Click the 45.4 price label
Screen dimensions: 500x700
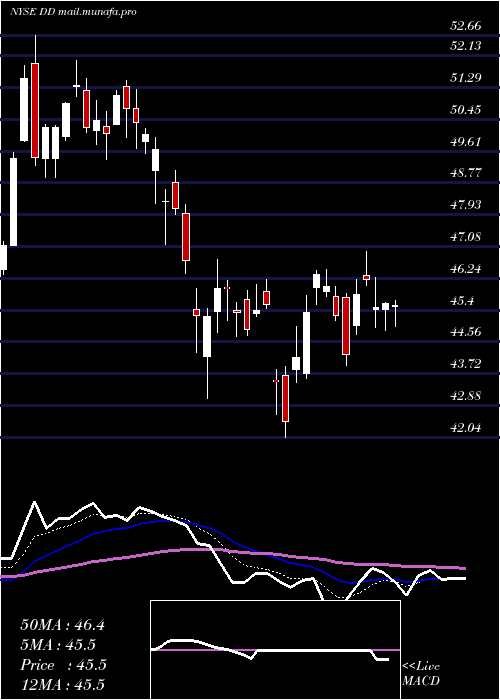pos(462,301)
